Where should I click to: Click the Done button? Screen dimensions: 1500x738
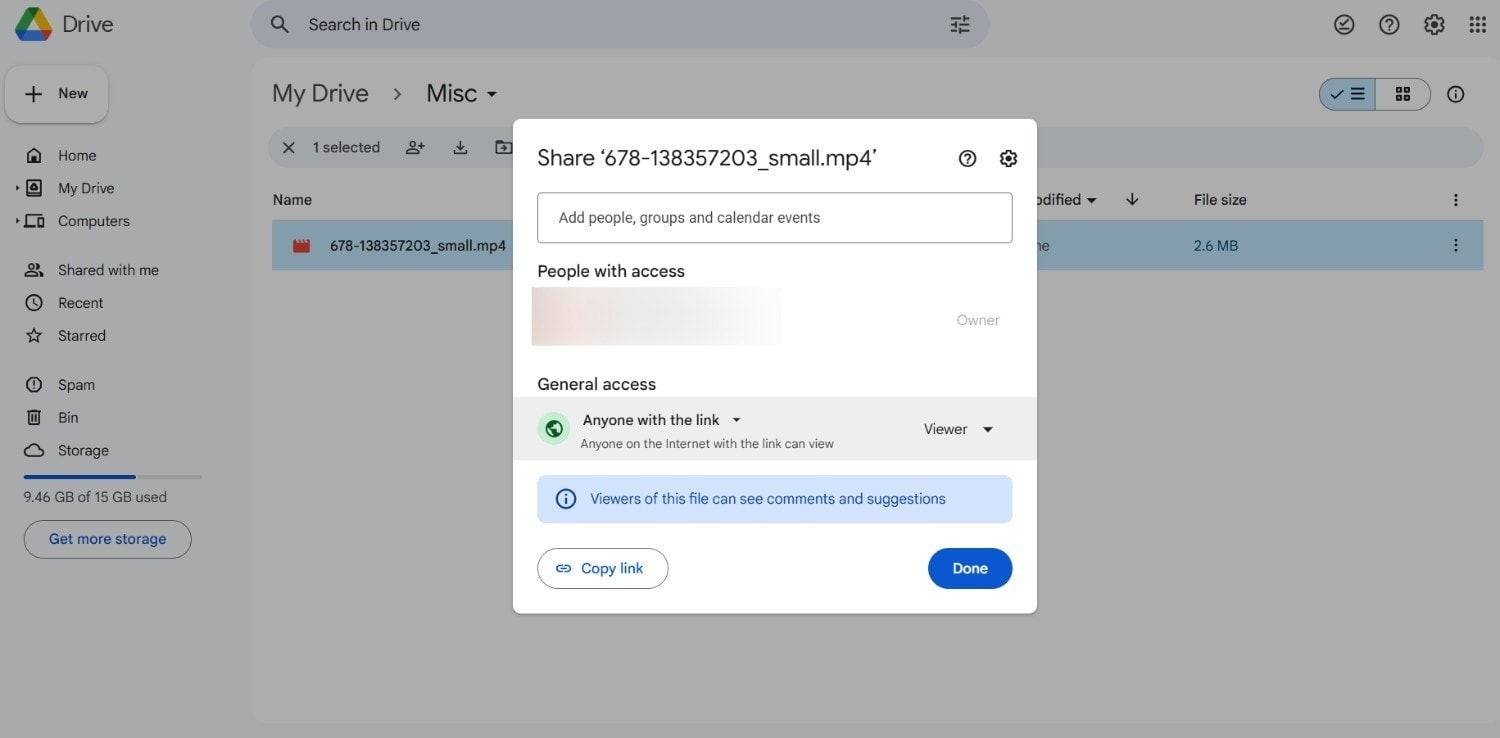click(970, 568)
